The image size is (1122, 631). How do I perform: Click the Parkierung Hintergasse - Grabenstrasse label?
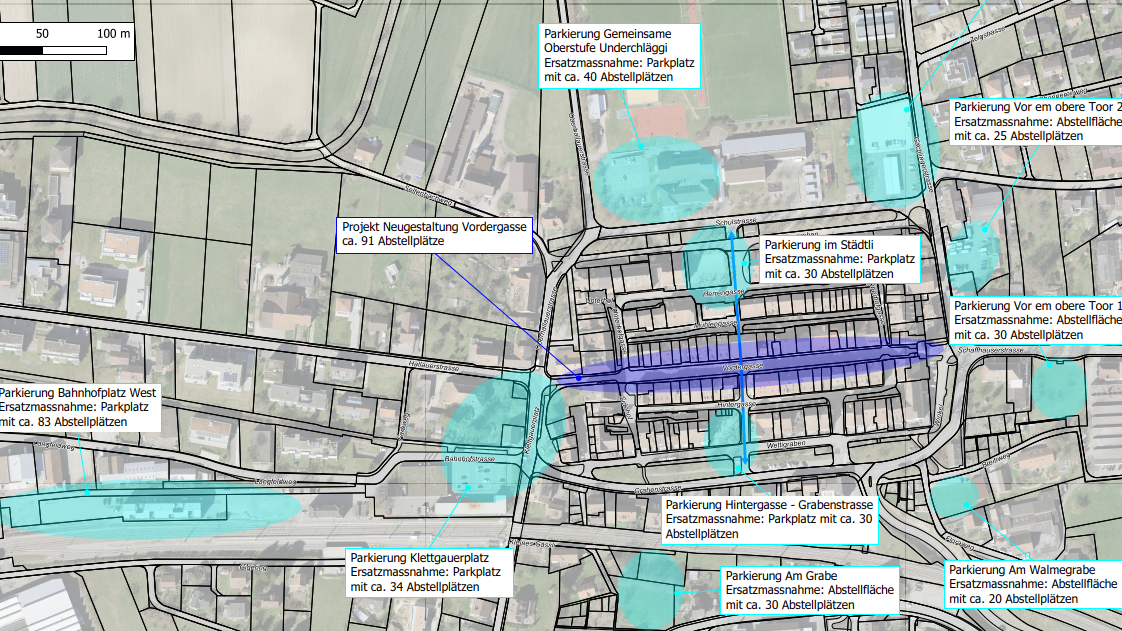[x=768, y=519]
